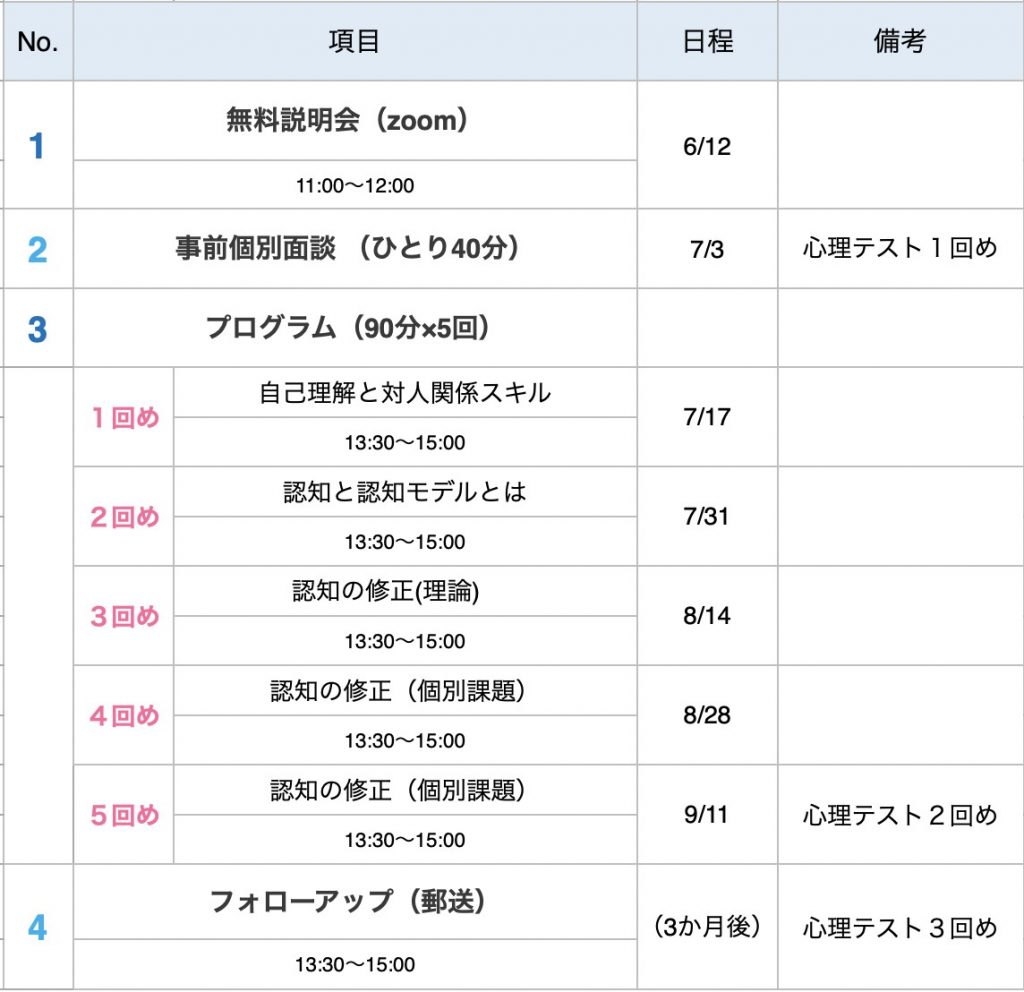Viewport: 1024px width, 992px height.
Task: Select the 備考 header cell
Action: click(x=900, y=41)
